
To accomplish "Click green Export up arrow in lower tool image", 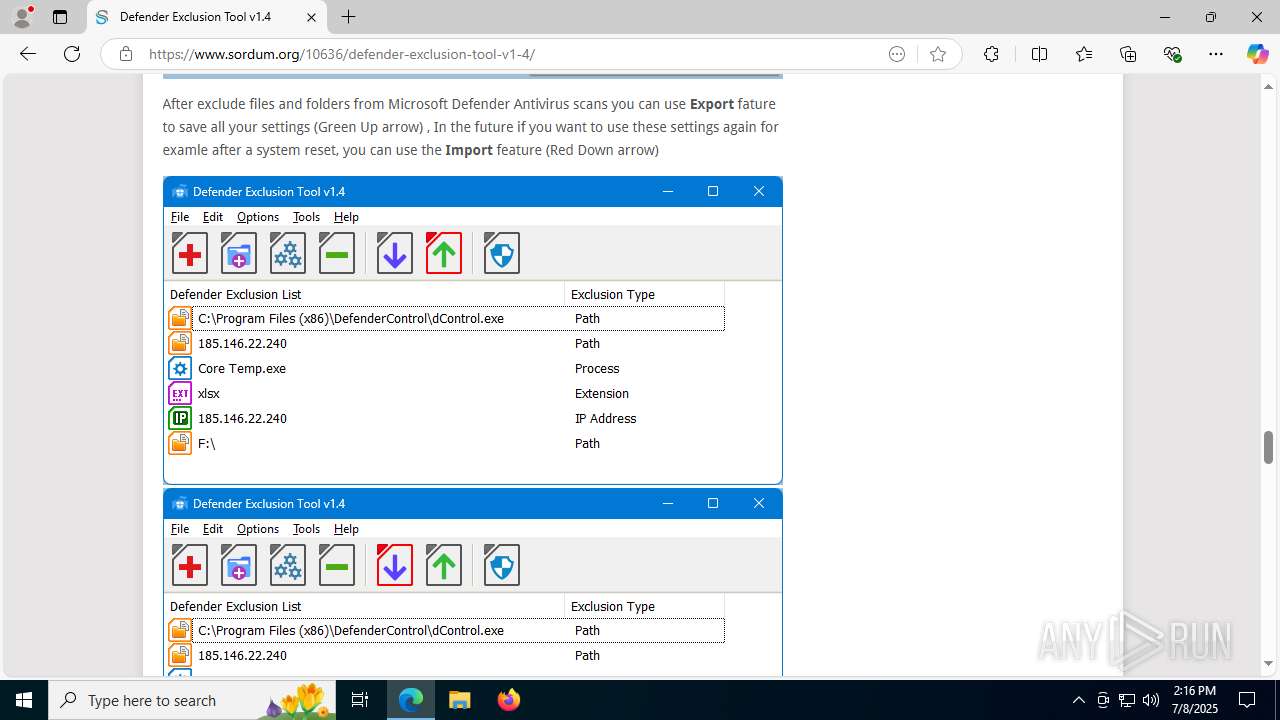I will click(443, 566).
